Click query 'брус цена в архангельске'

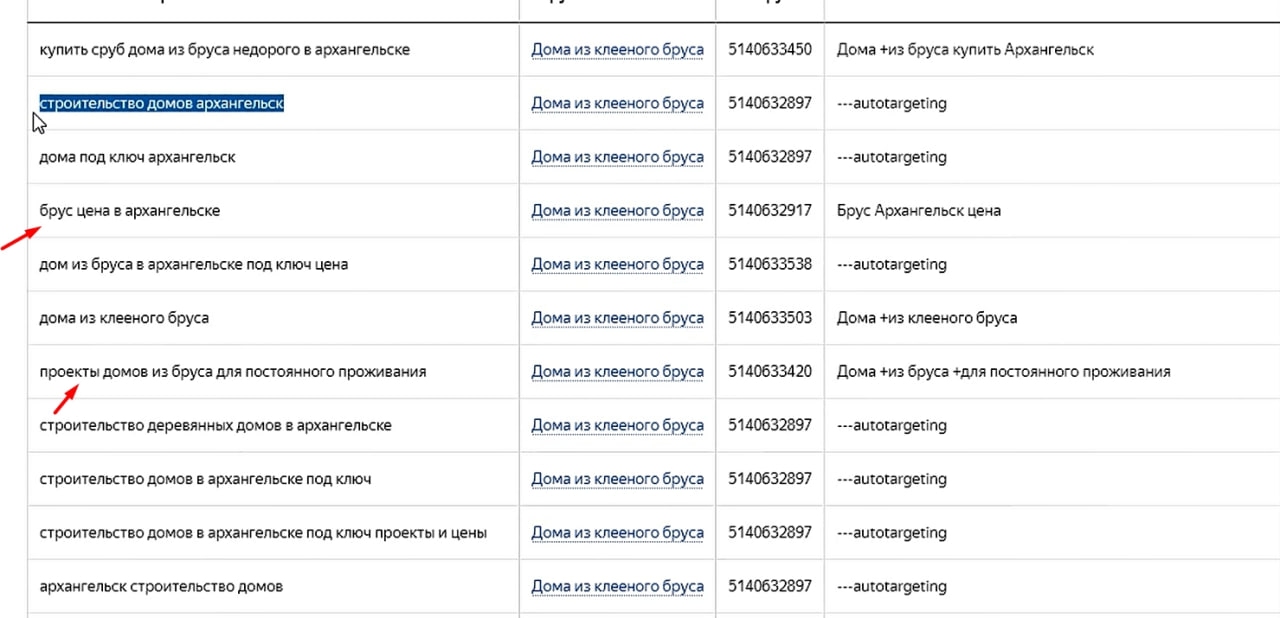point(130,211)
